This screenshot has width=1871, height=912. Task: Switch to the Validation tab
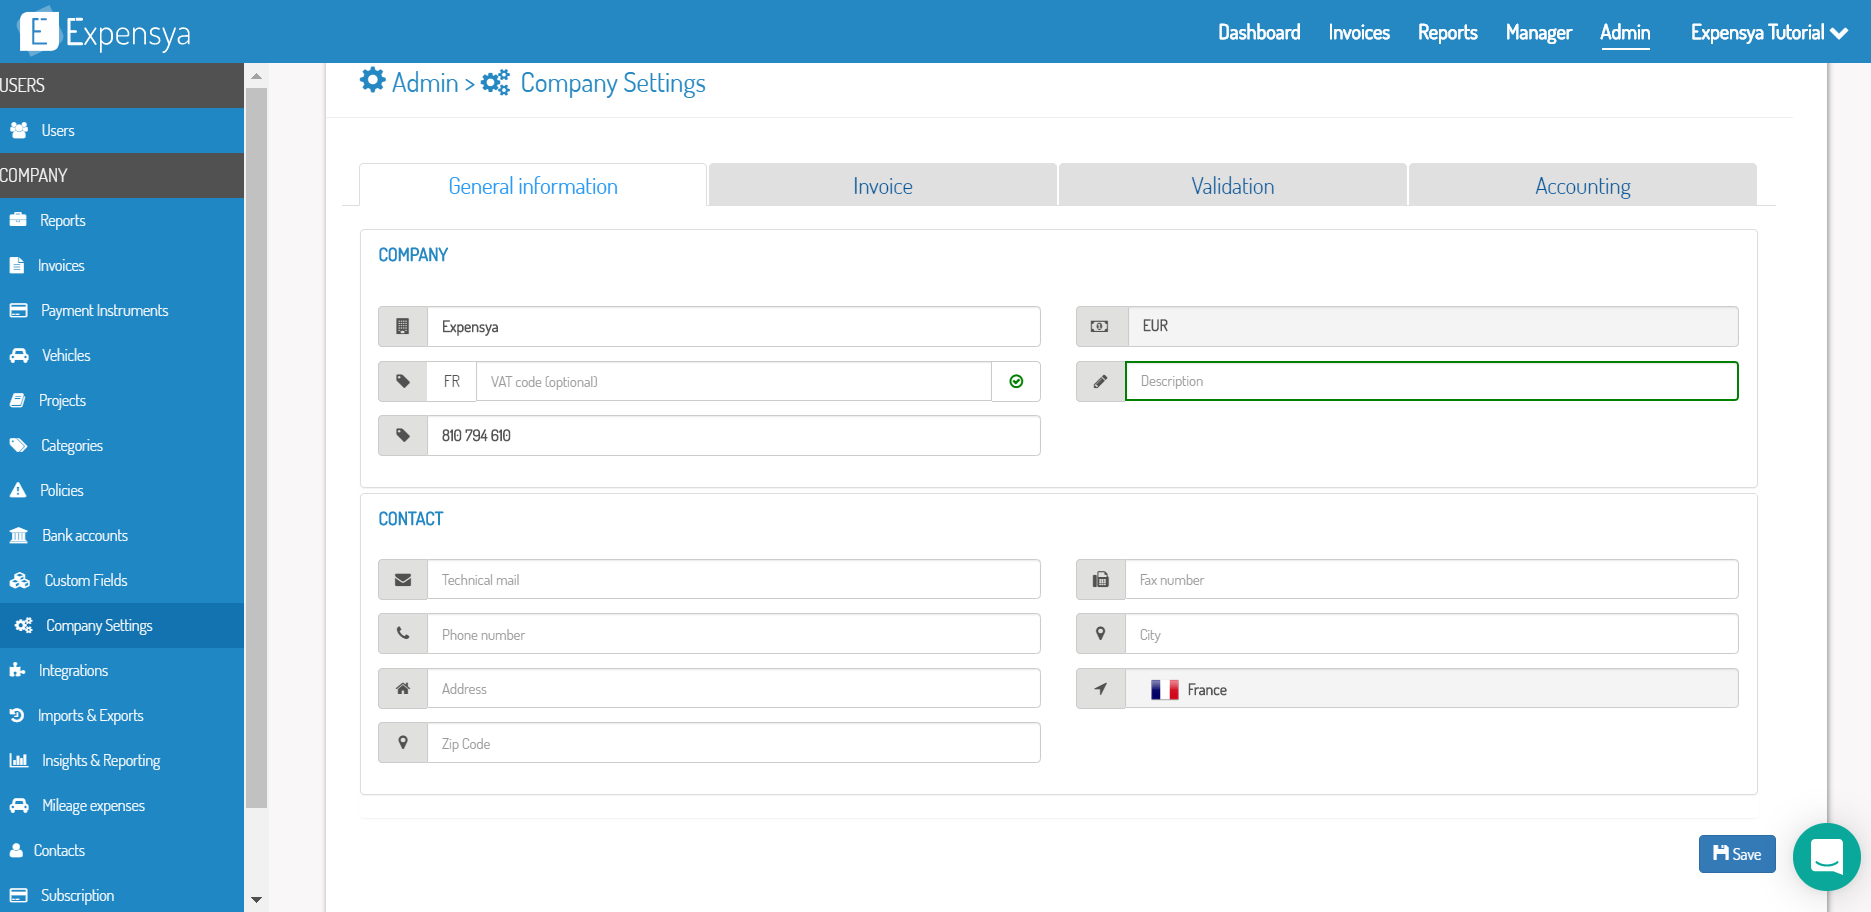(1233, 186)
